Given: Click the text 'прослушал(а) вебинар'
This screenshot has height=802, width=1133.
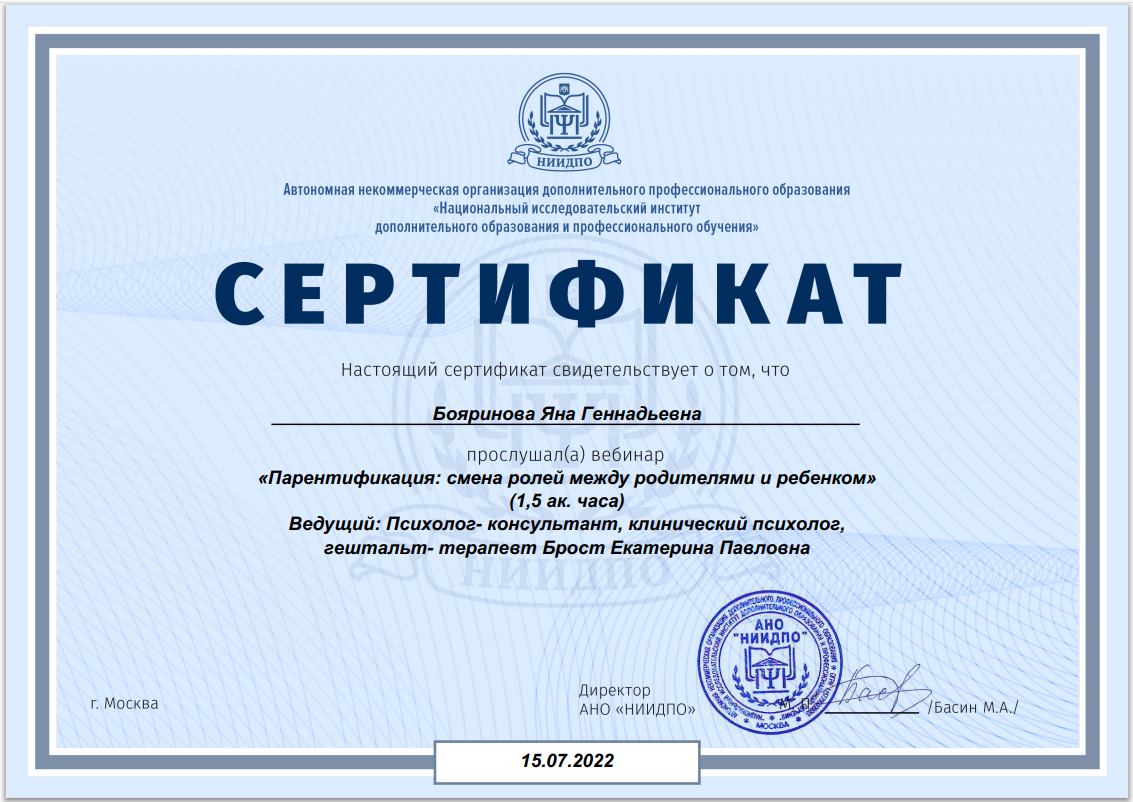Looking at the screenshot, I should (x=565, y=455).
